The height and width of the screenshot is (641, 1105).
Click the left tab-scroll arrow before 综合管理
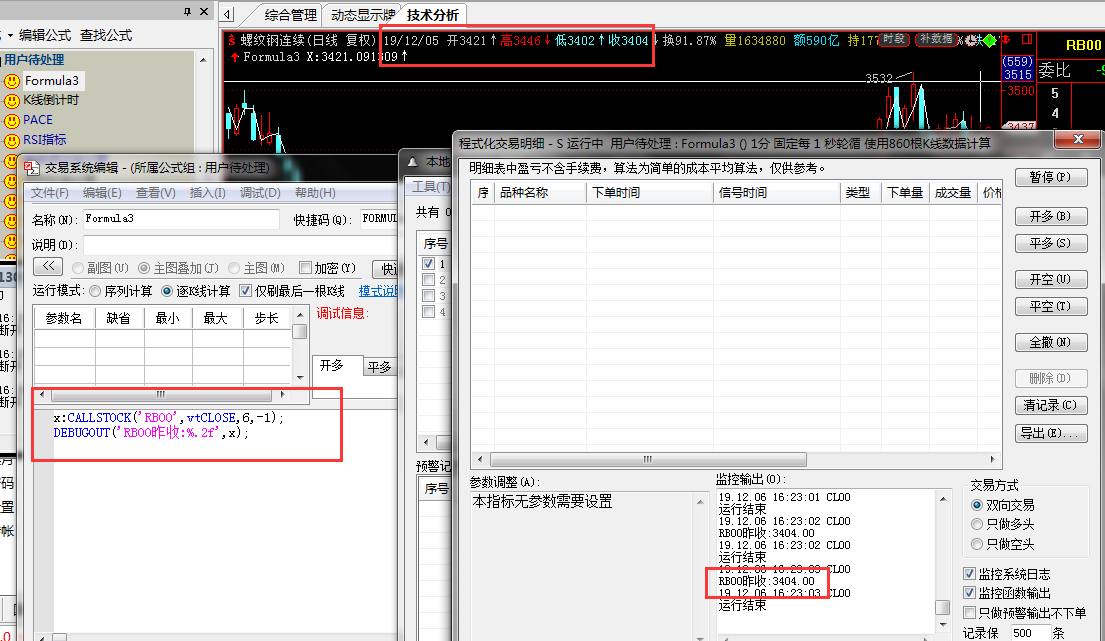click(x=227, y=14)
